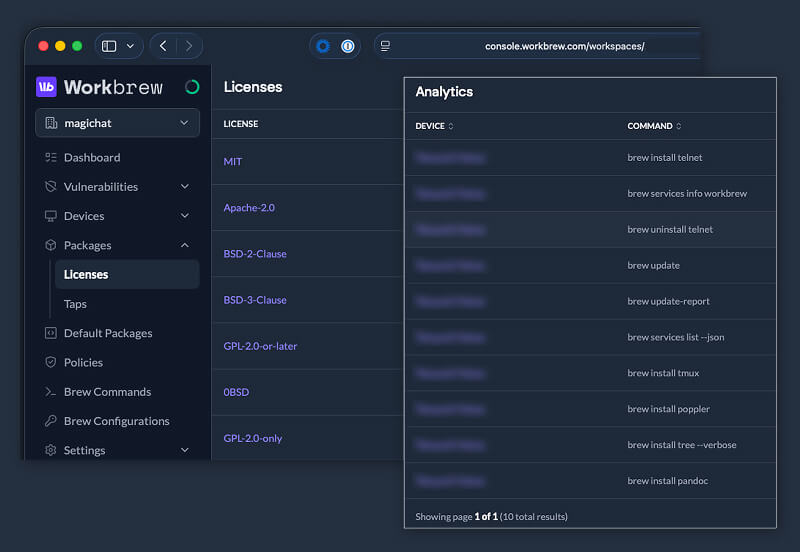Click the Workbrew logo icon

pyautogui.click(x=46, y=87)
